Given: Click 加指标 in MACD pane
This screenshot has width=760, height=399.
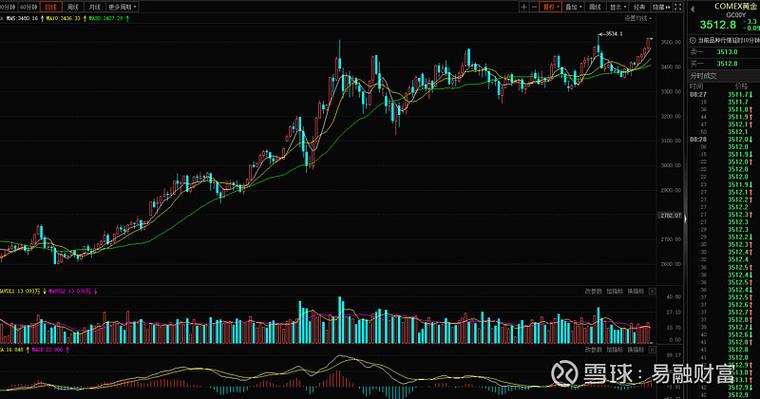Looking at the screenshot, I should 615,350.
